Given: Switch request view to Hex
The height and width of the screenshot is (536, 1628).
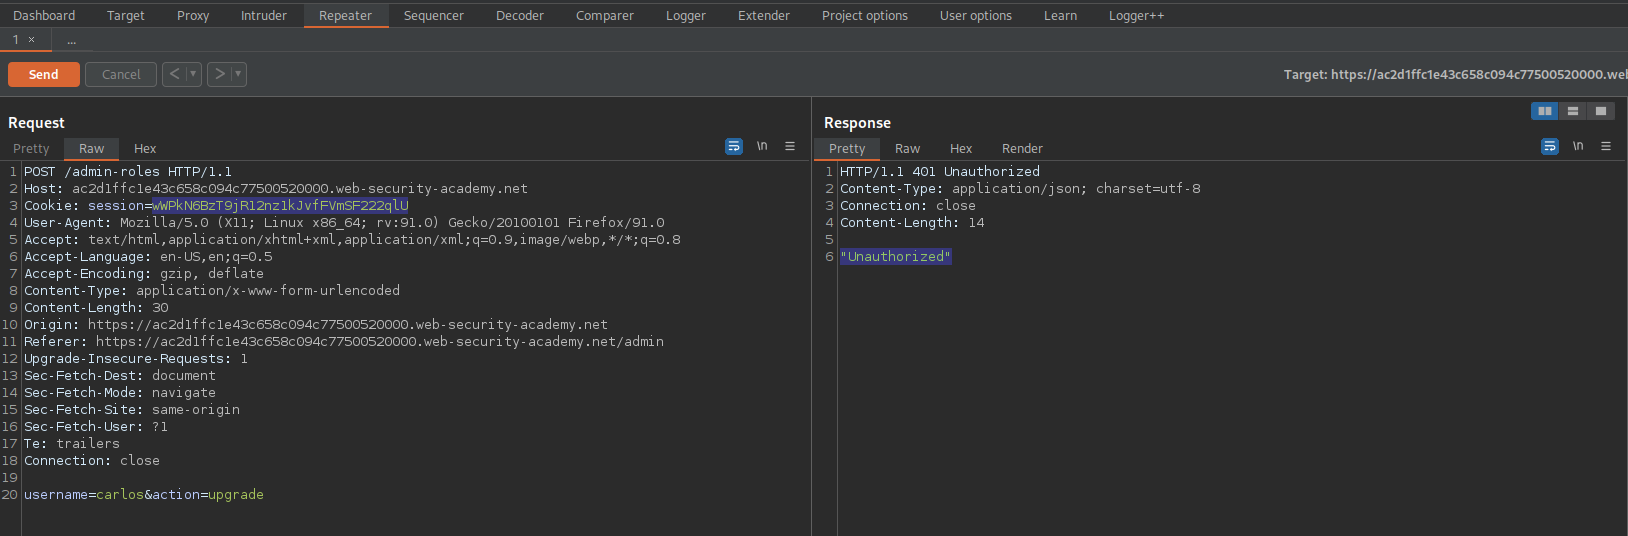Looking at the screenshot, I should tap(145, 148).
